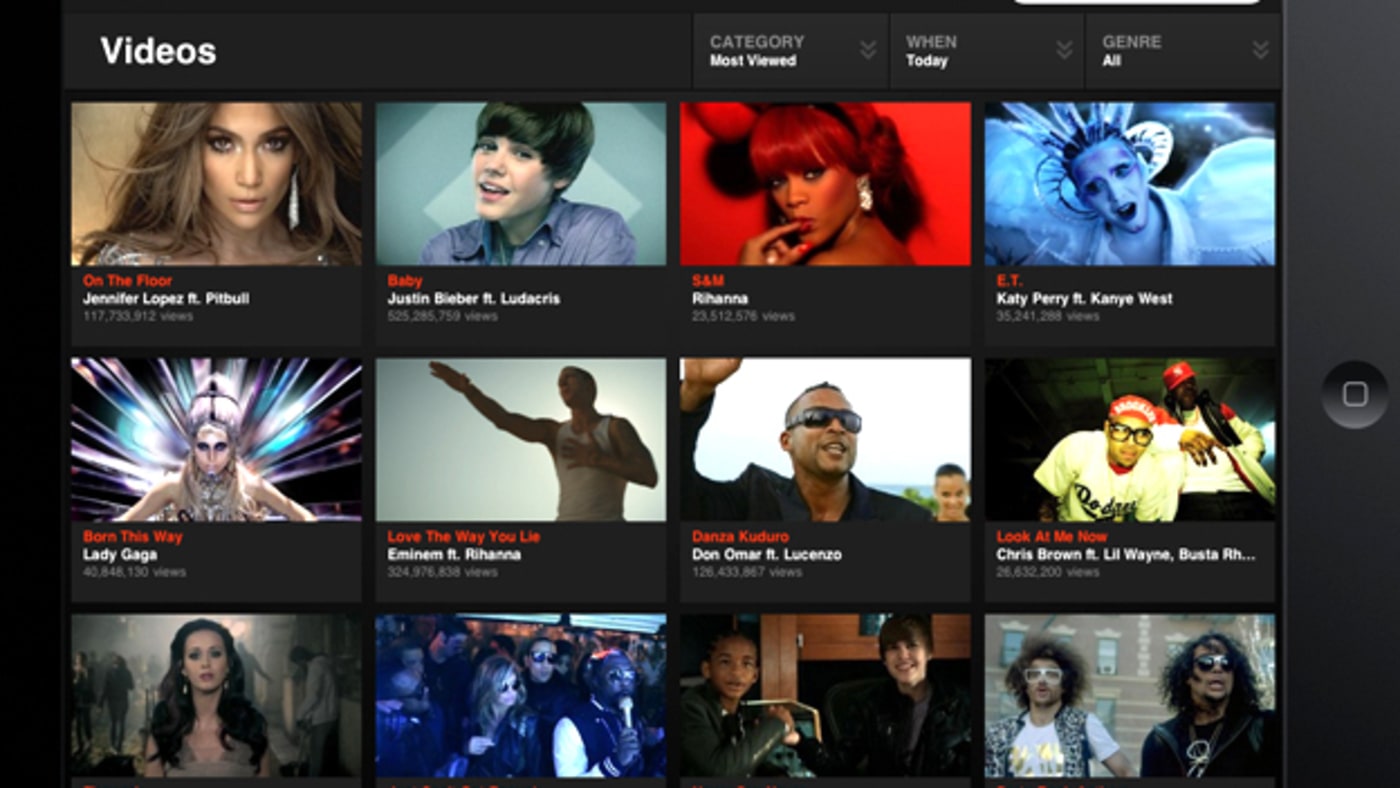Select artist name Lady Gaga
This screenshot has width=1400, height=788.
119,554
